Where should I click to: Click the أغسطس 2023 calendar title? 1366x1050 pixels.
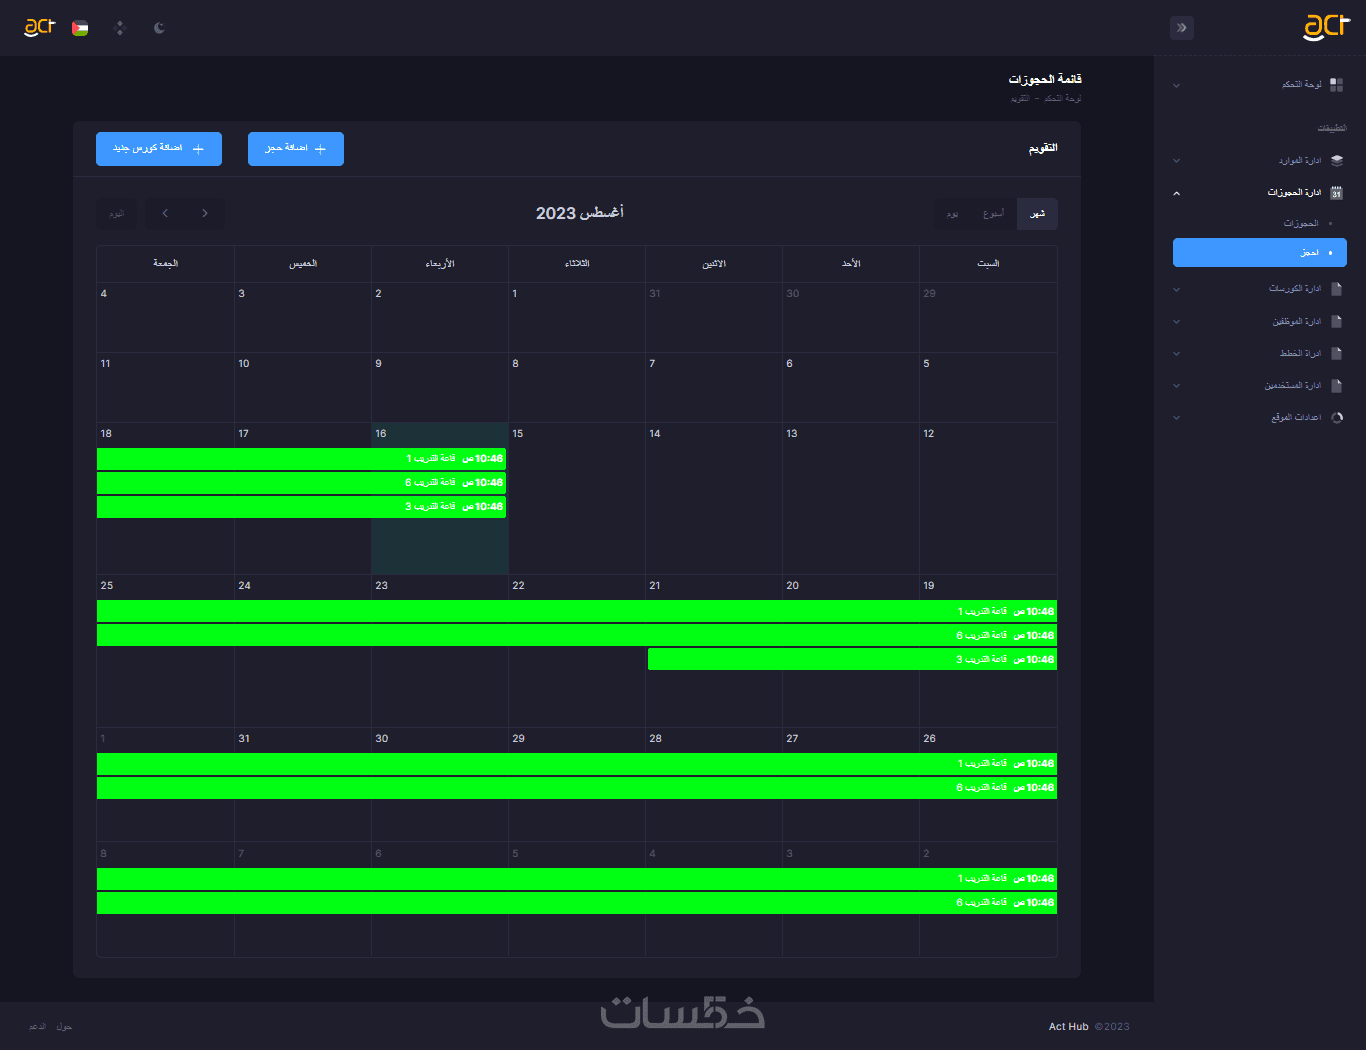coord(580,213)
